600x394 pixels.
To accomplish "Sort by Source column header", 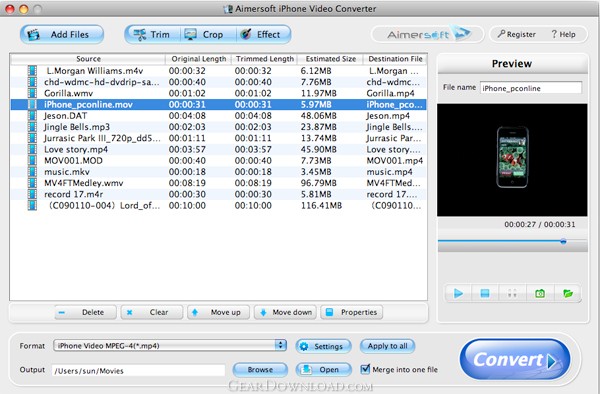I will pos(88,59).
